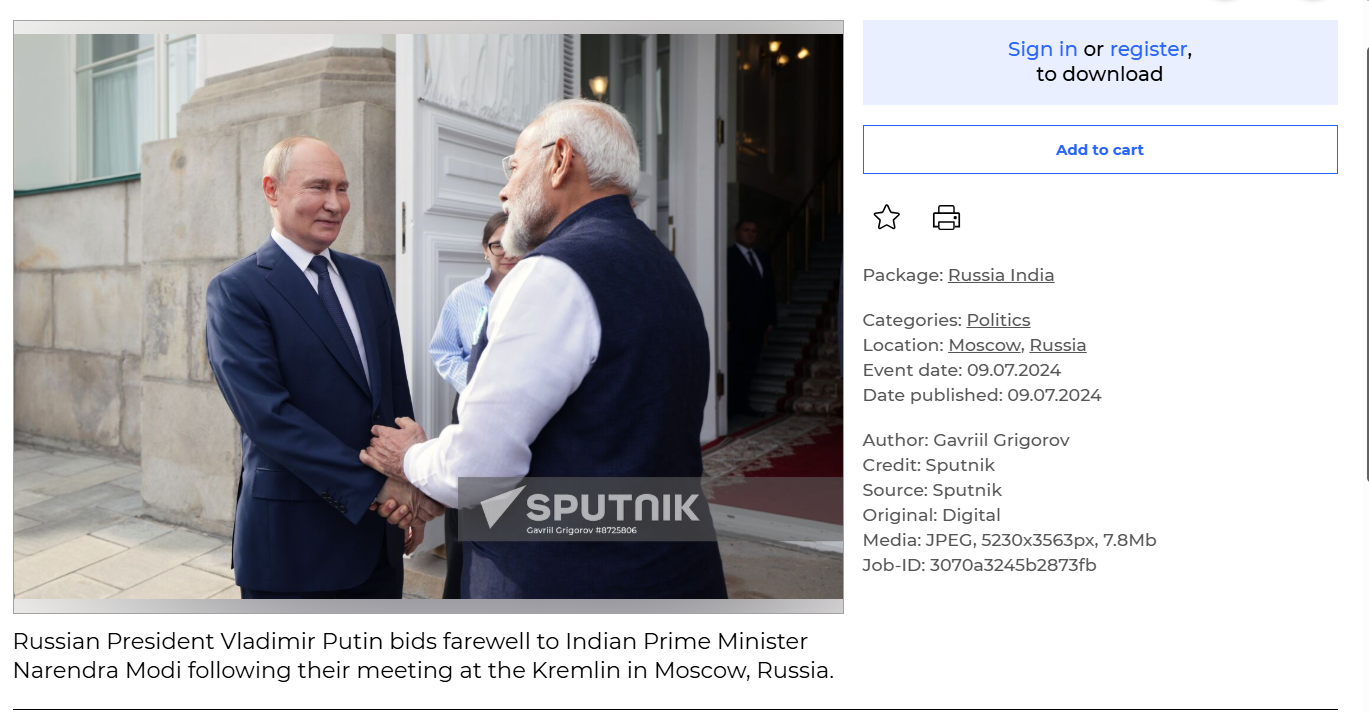The image size is (1369, 713).
Task: Open the Sign in link
Action: tap(1042, 49)
